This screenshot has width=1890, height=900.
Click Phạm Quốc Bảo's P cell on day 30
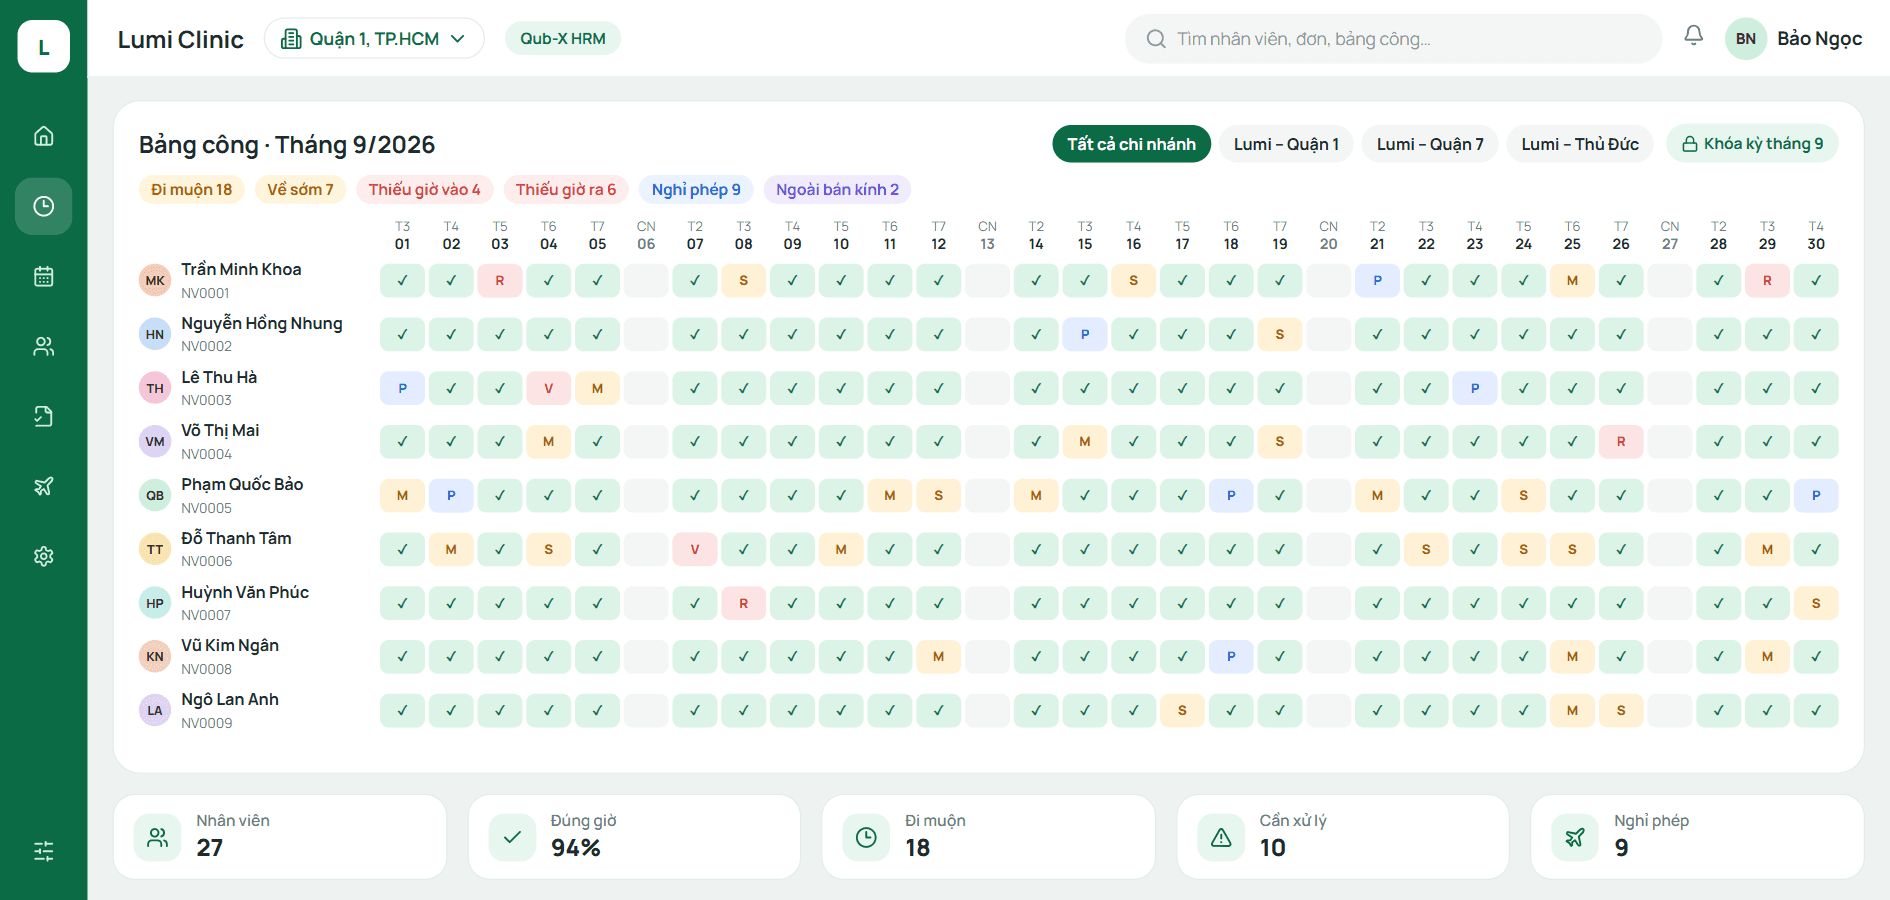click(1816, 495)
